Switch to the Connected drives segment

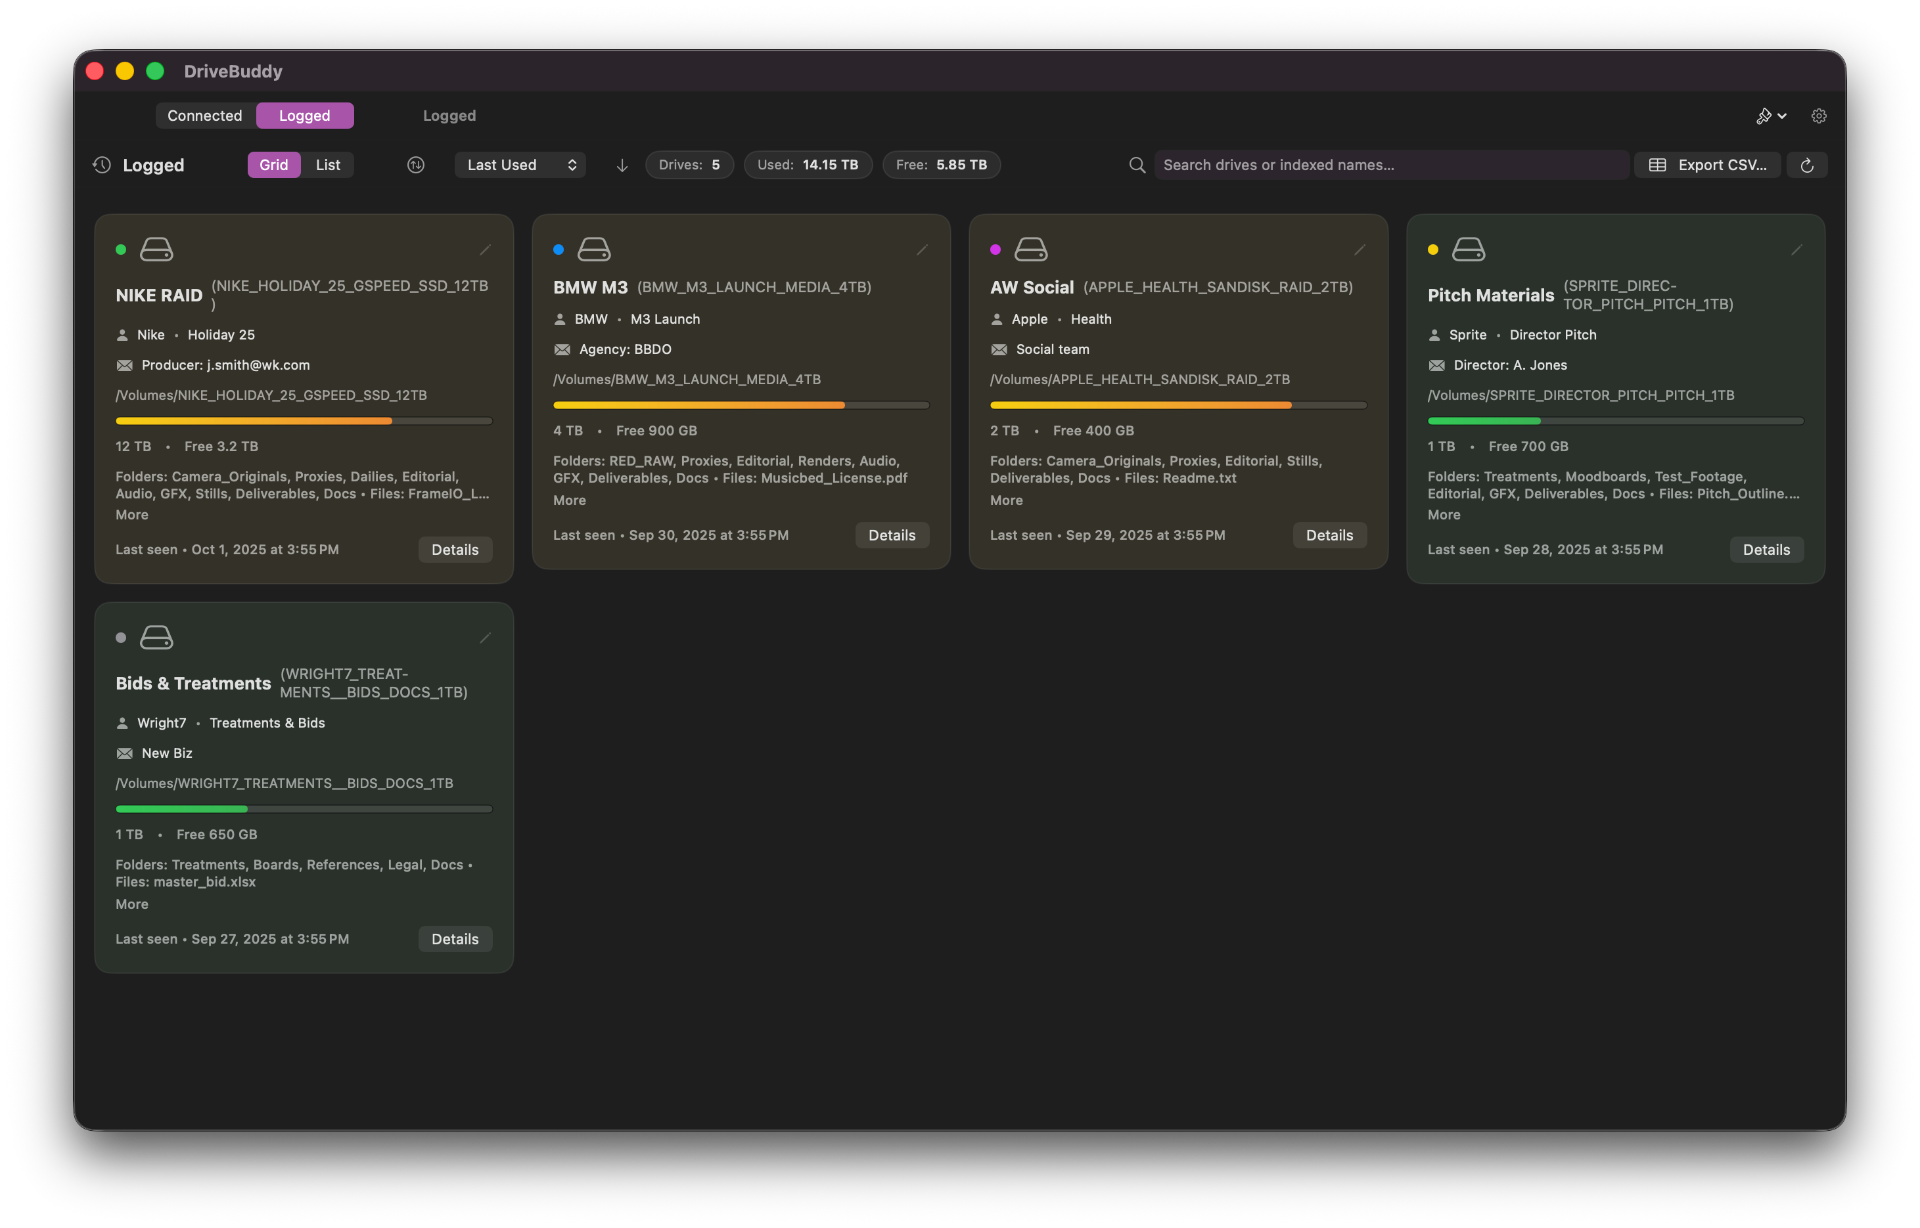tap(204, 116)
